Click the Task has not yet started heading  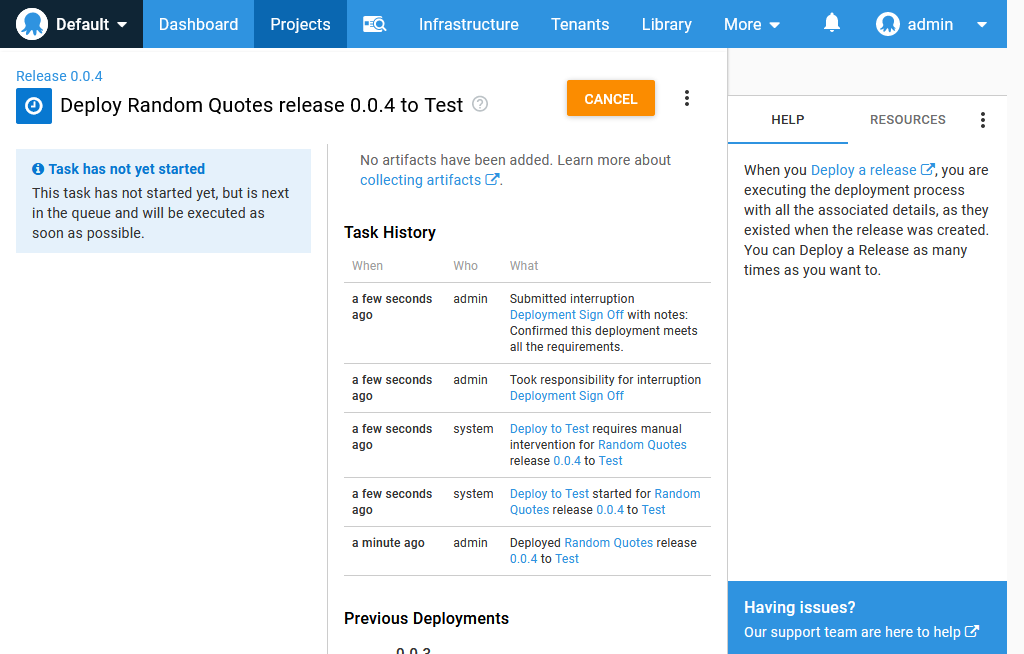pos(127,169)
